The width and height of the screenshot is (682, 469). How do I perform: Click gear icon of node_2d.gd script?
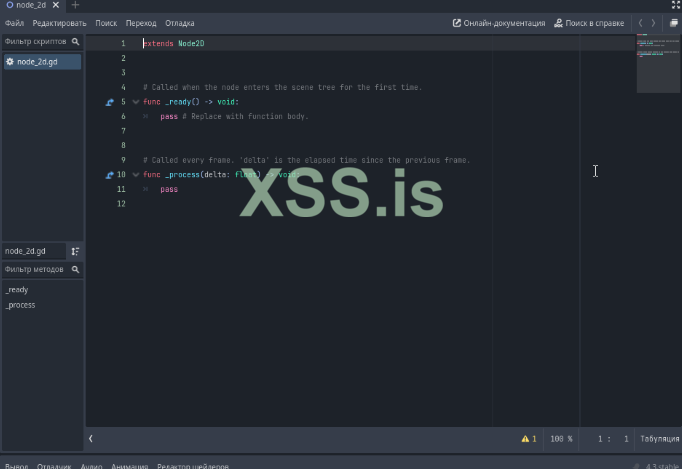(x=10, y=62)
